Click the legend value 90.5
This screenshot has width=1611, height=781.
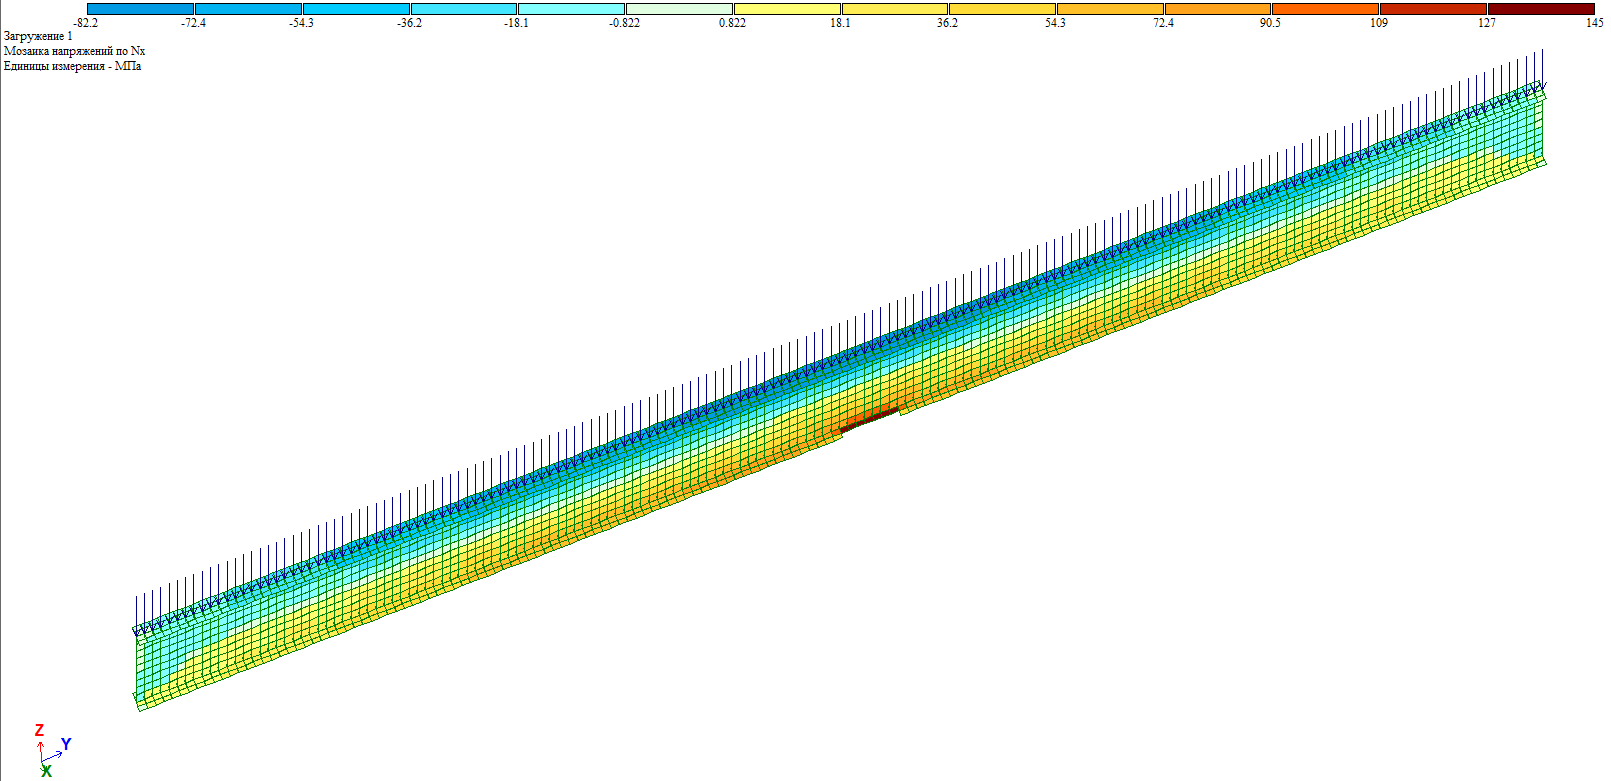pos(1270,23)
